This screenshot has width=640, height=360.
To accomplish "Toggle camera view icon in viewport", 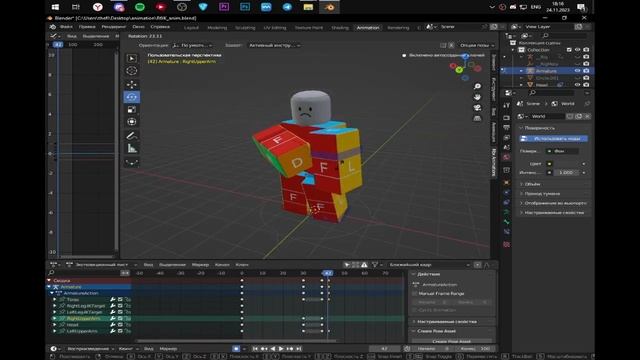I will click(x=477, y=108).
